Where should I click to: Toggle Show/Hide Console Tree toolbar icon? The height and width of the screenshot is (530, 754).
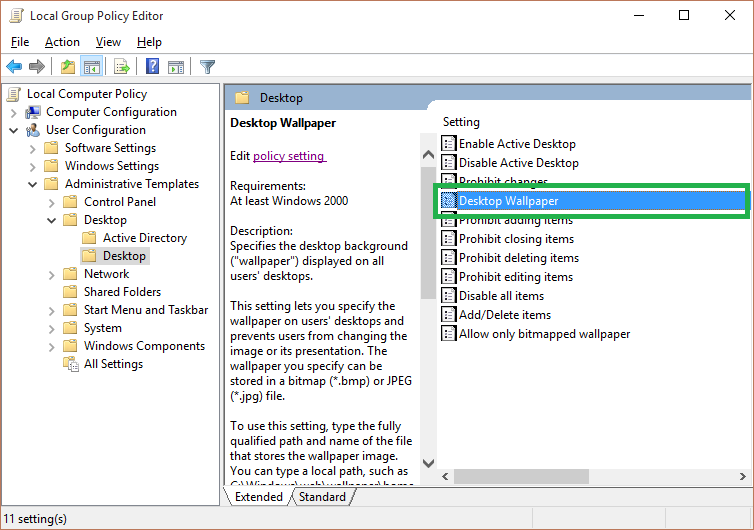tap(91, 66)
